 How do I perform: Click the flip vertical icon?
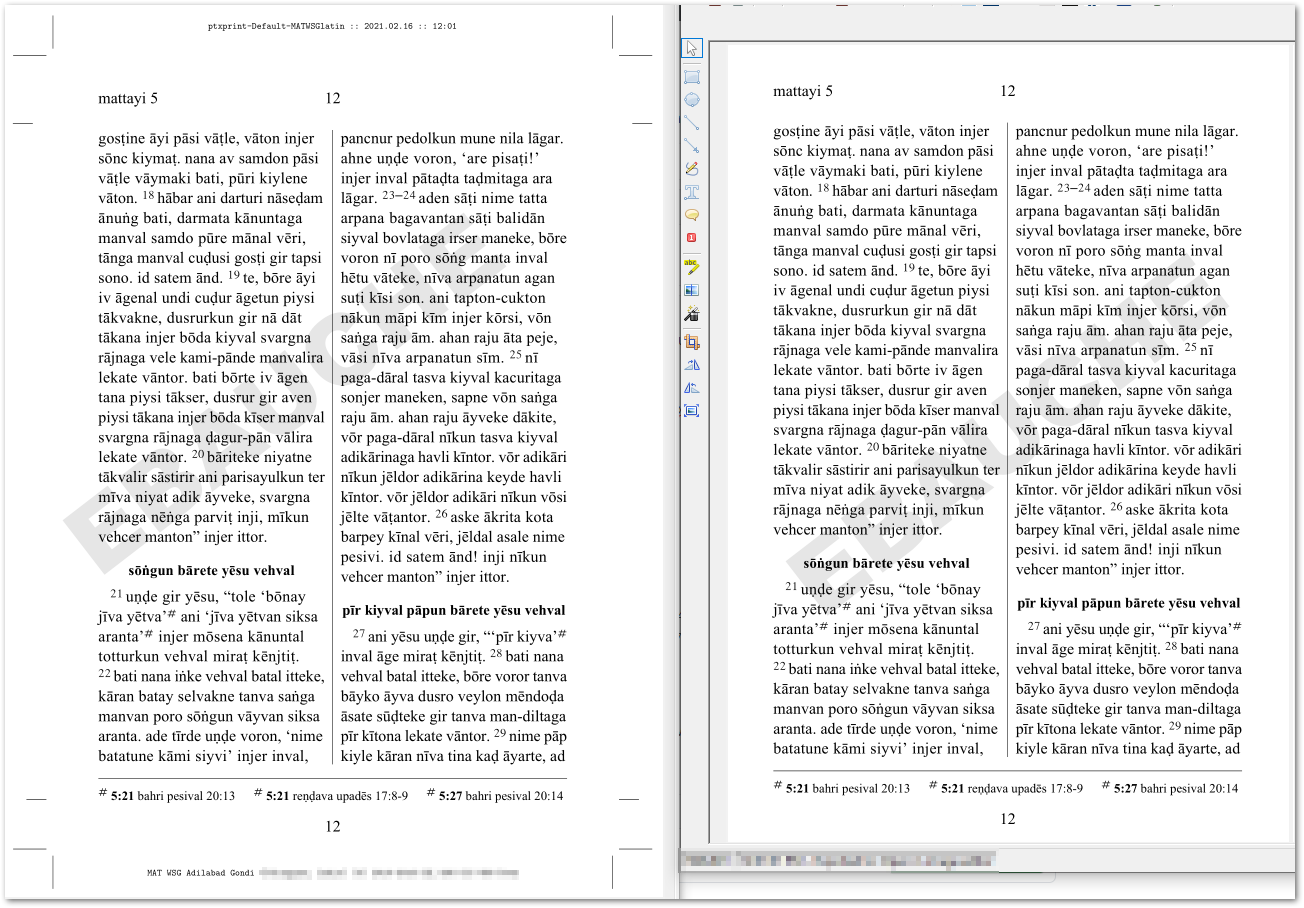691,386
